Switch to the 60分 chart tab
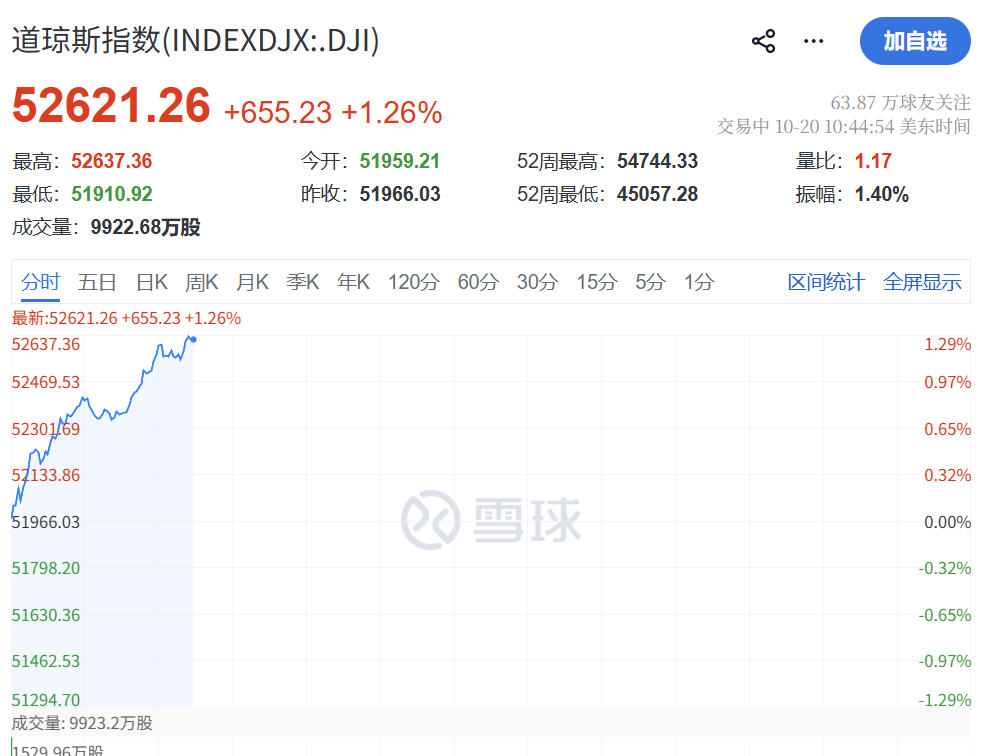 pyautogui.click(x=478, y=282)
